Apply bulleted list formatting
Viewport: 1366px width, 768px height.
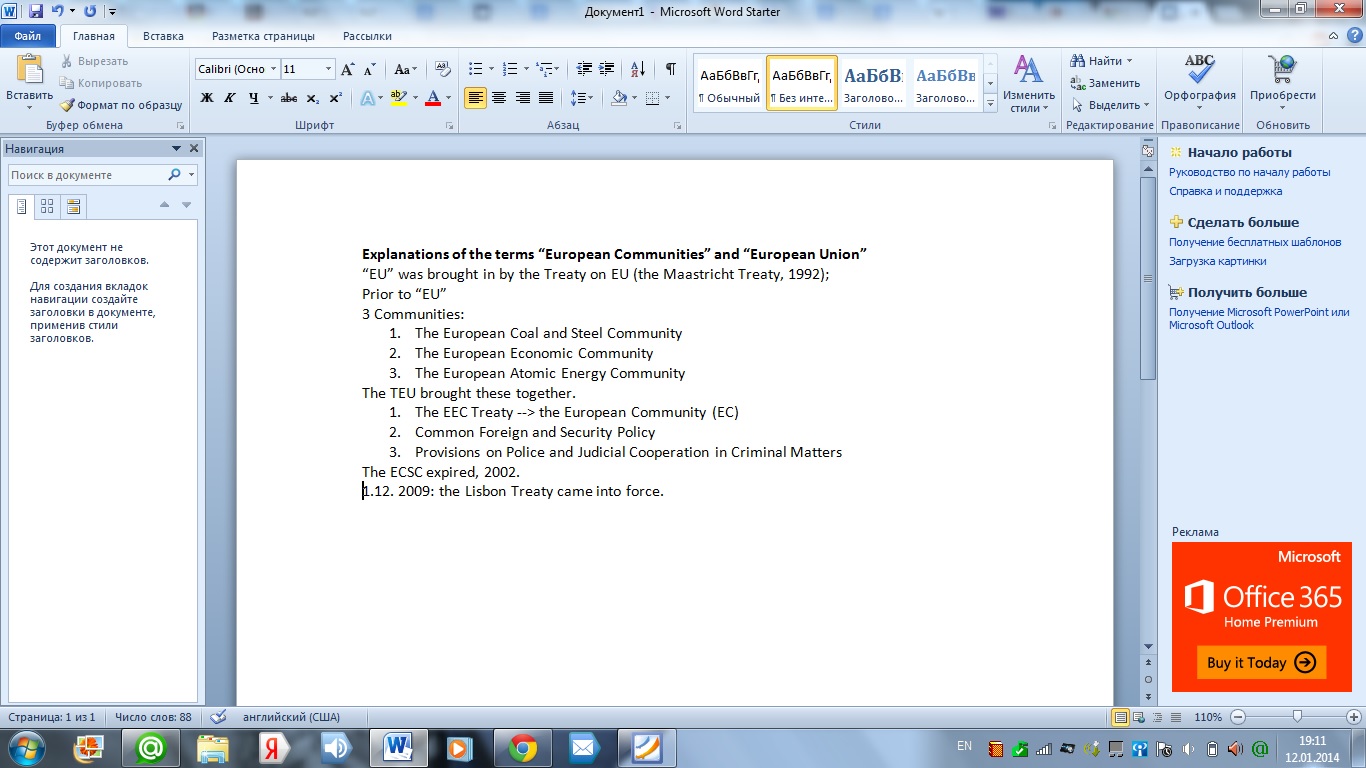coord(475,69)
